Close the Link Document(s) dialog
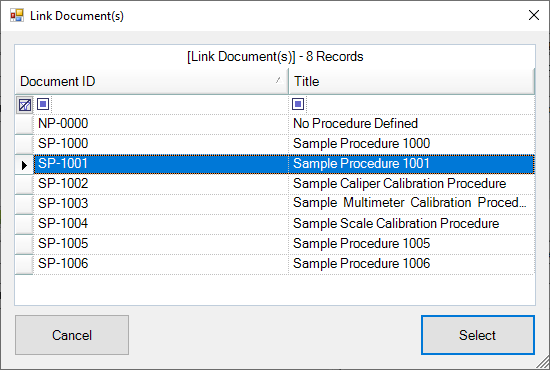The width and height of the screenshot is (550, 370). (534, 15)
